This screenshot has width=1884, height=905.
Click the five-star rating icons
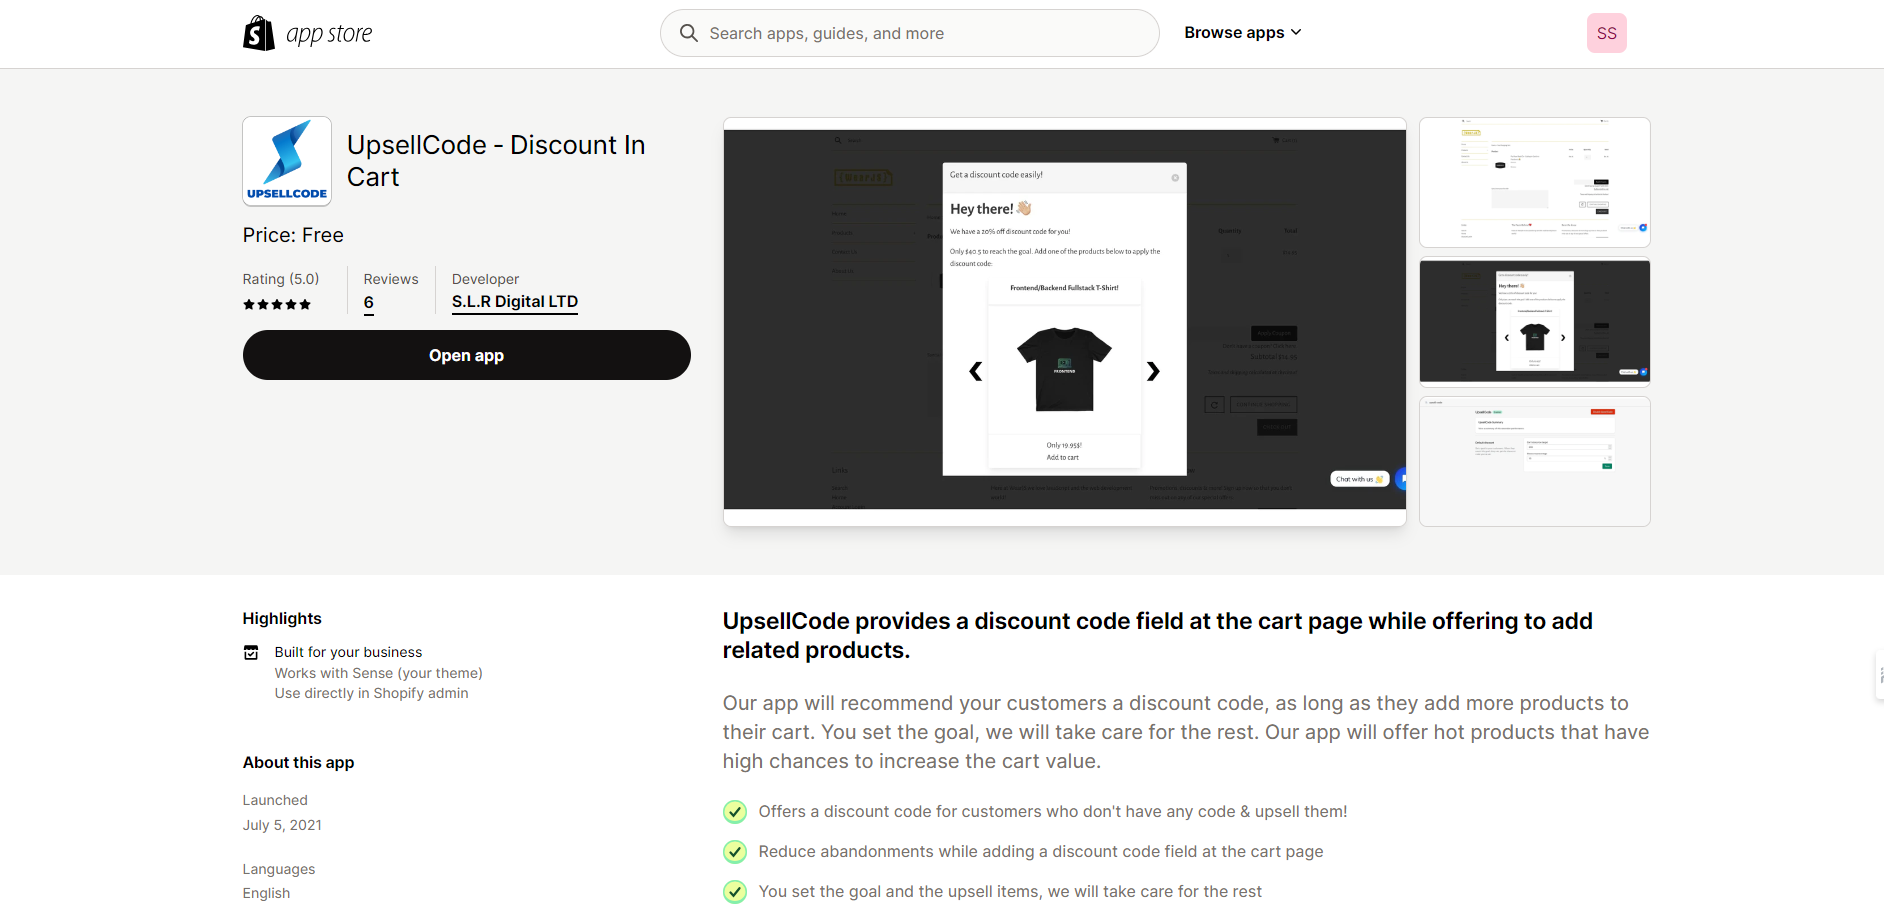click(x=277, y=304)
